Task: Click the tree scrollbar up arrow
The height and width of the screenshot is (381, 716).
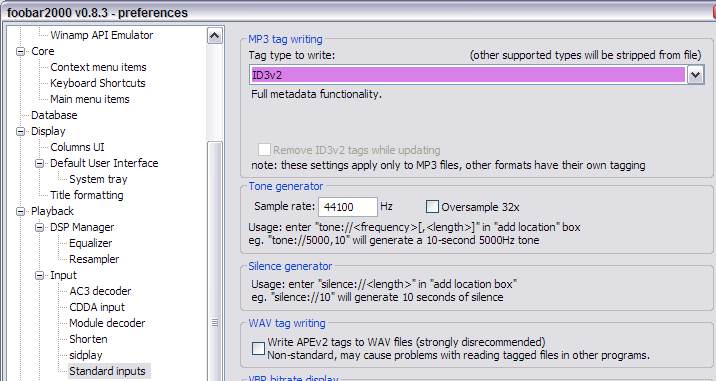Action: 215,36
